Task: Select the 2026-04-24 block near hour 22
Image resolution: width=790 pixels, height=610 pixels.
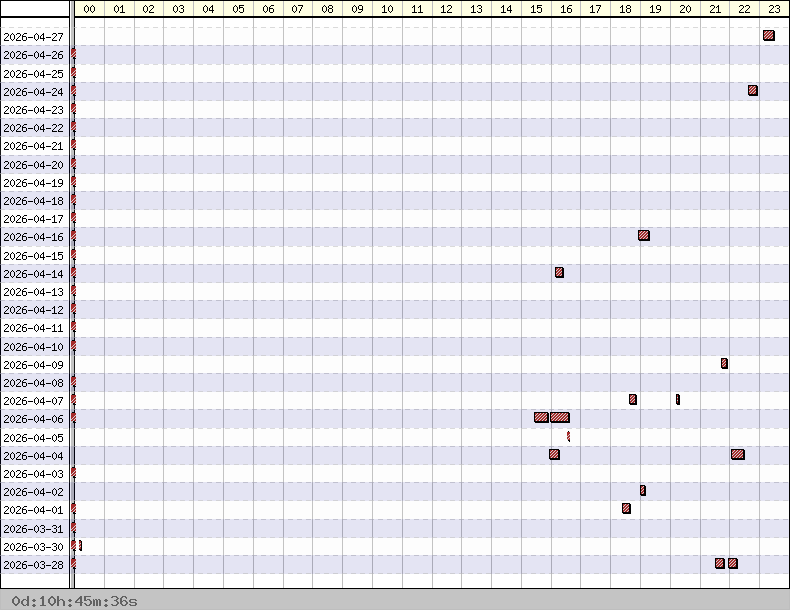Action: [753, 91]
